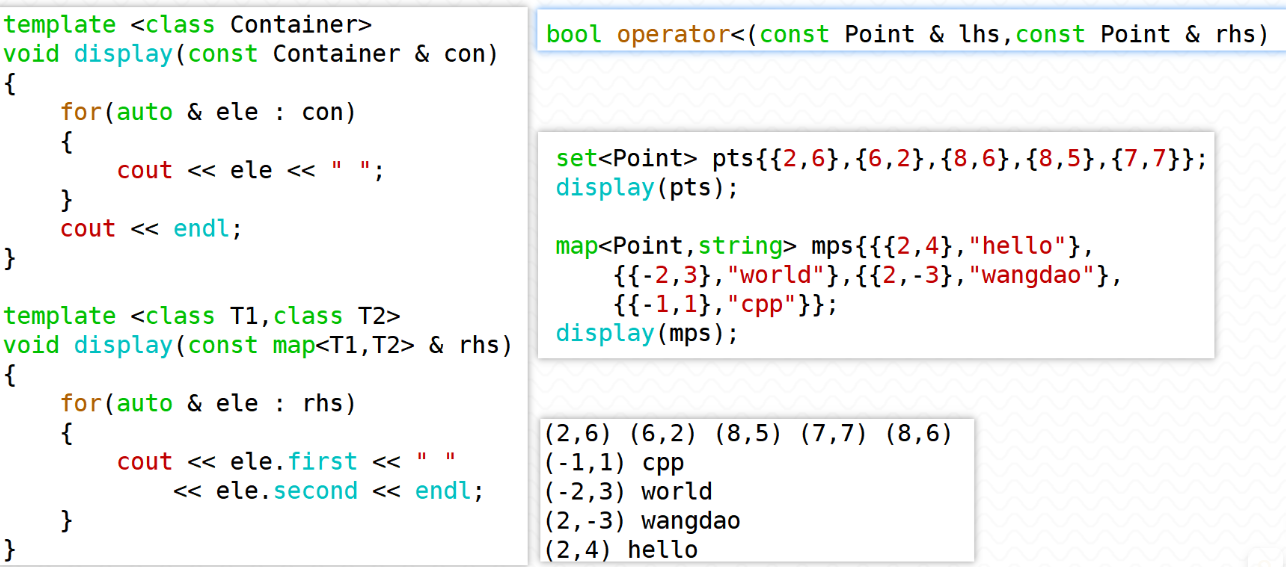Screen dimensions: 1286x568
Task: Click the "cout << endl;" line
Action: point(152,228)
